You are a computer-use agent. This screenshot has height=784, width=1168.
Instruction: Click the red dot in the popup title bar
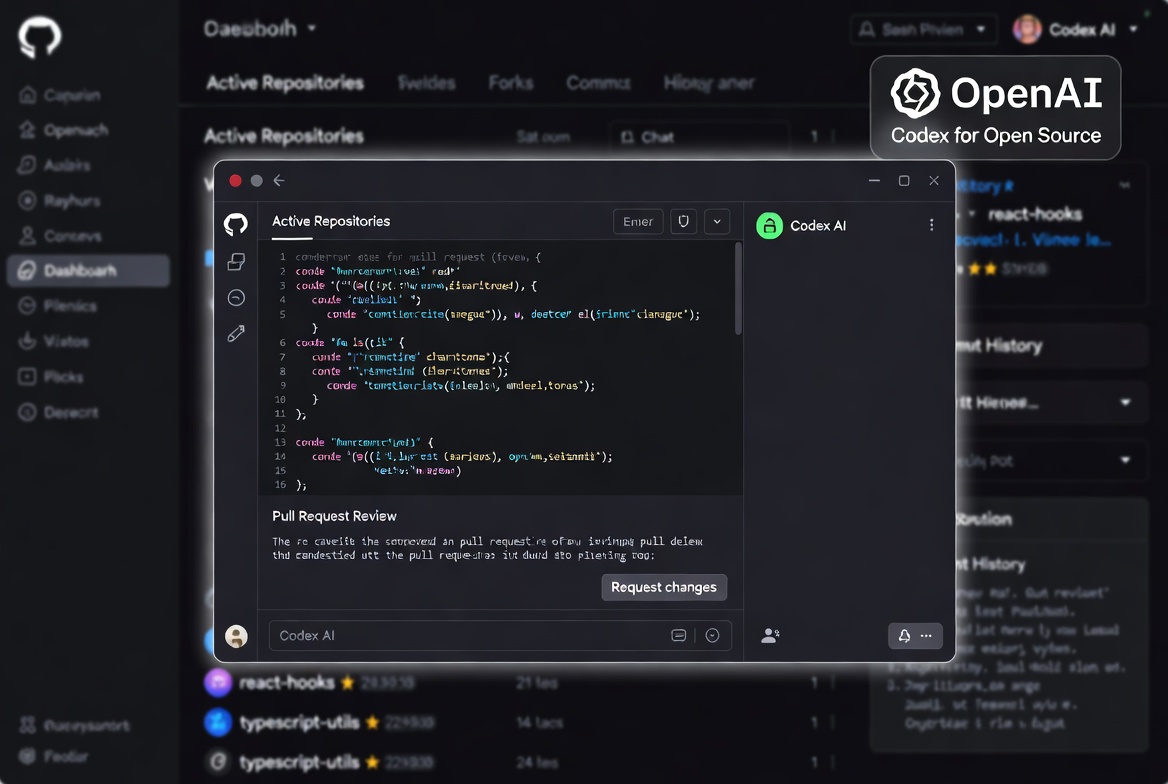coord(235,180)
